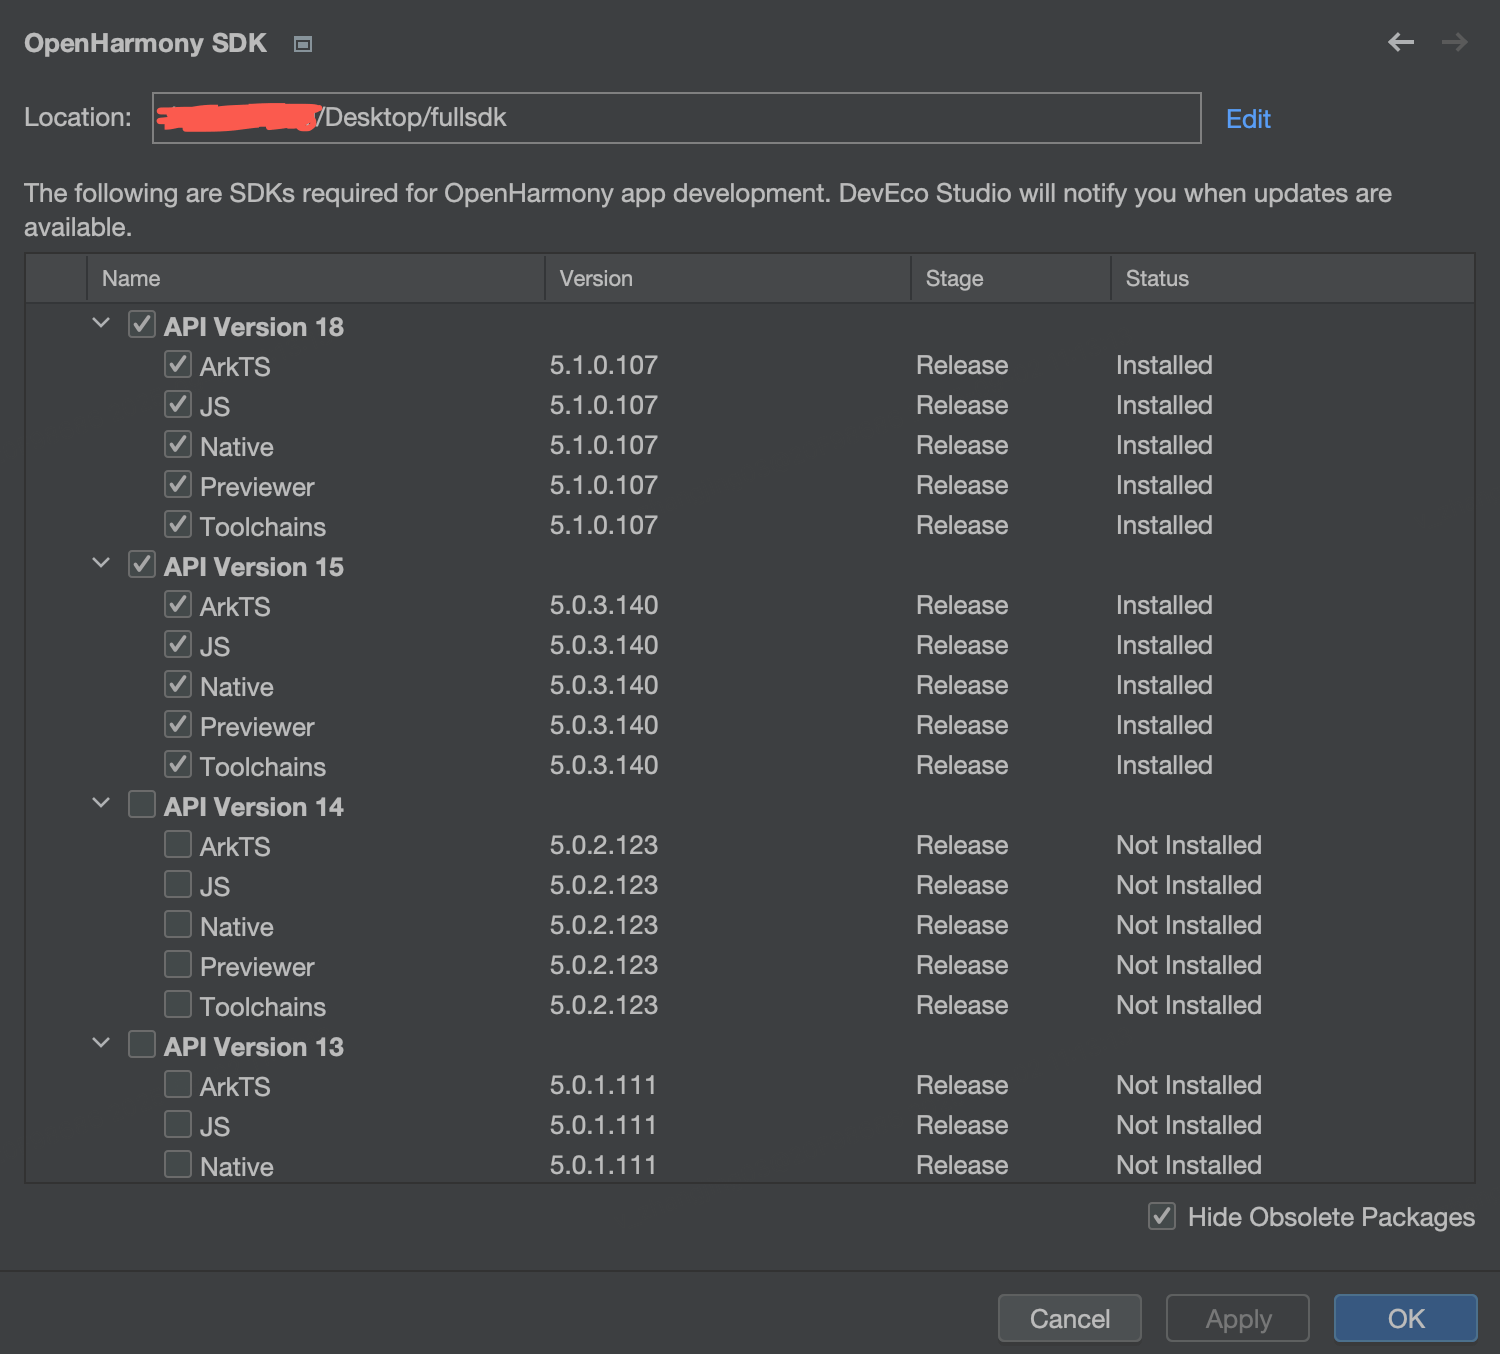Click the Name column header
This screenshot has width=1500, height=1354.
pos(316,278)
